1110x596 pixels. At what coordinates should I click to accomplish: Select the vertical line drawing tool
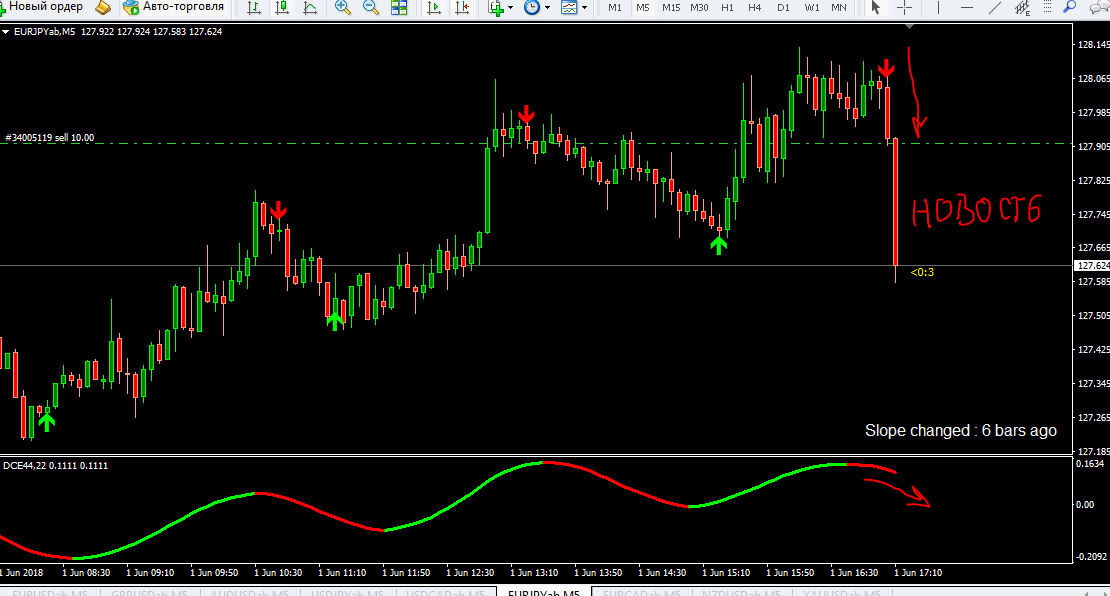(x=938, y=8)
